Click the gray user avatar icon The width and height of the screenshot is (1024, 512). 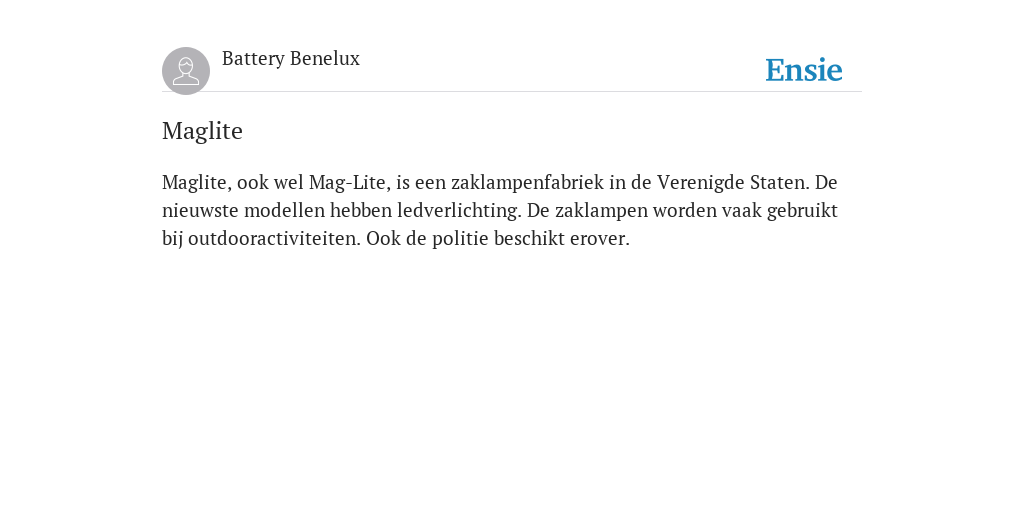[x=186, y=71]
